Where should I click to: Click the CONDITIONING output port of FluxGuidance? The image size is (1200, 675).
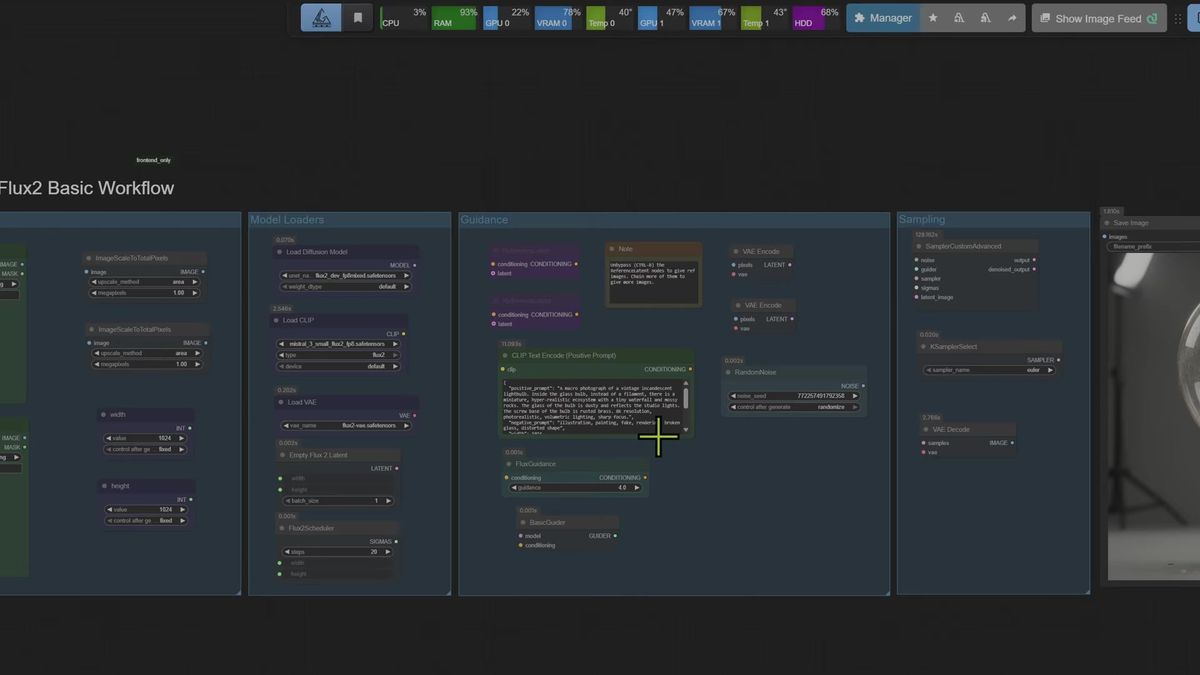coord(646,477)
